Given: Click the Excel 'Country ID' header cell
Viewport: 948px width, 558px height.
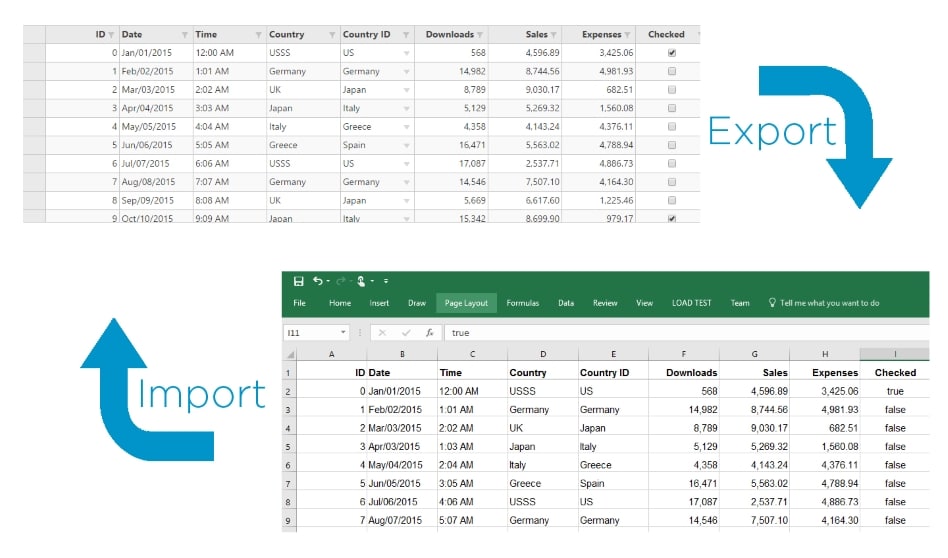Looking at the screenshot, I should click(613, 373).
